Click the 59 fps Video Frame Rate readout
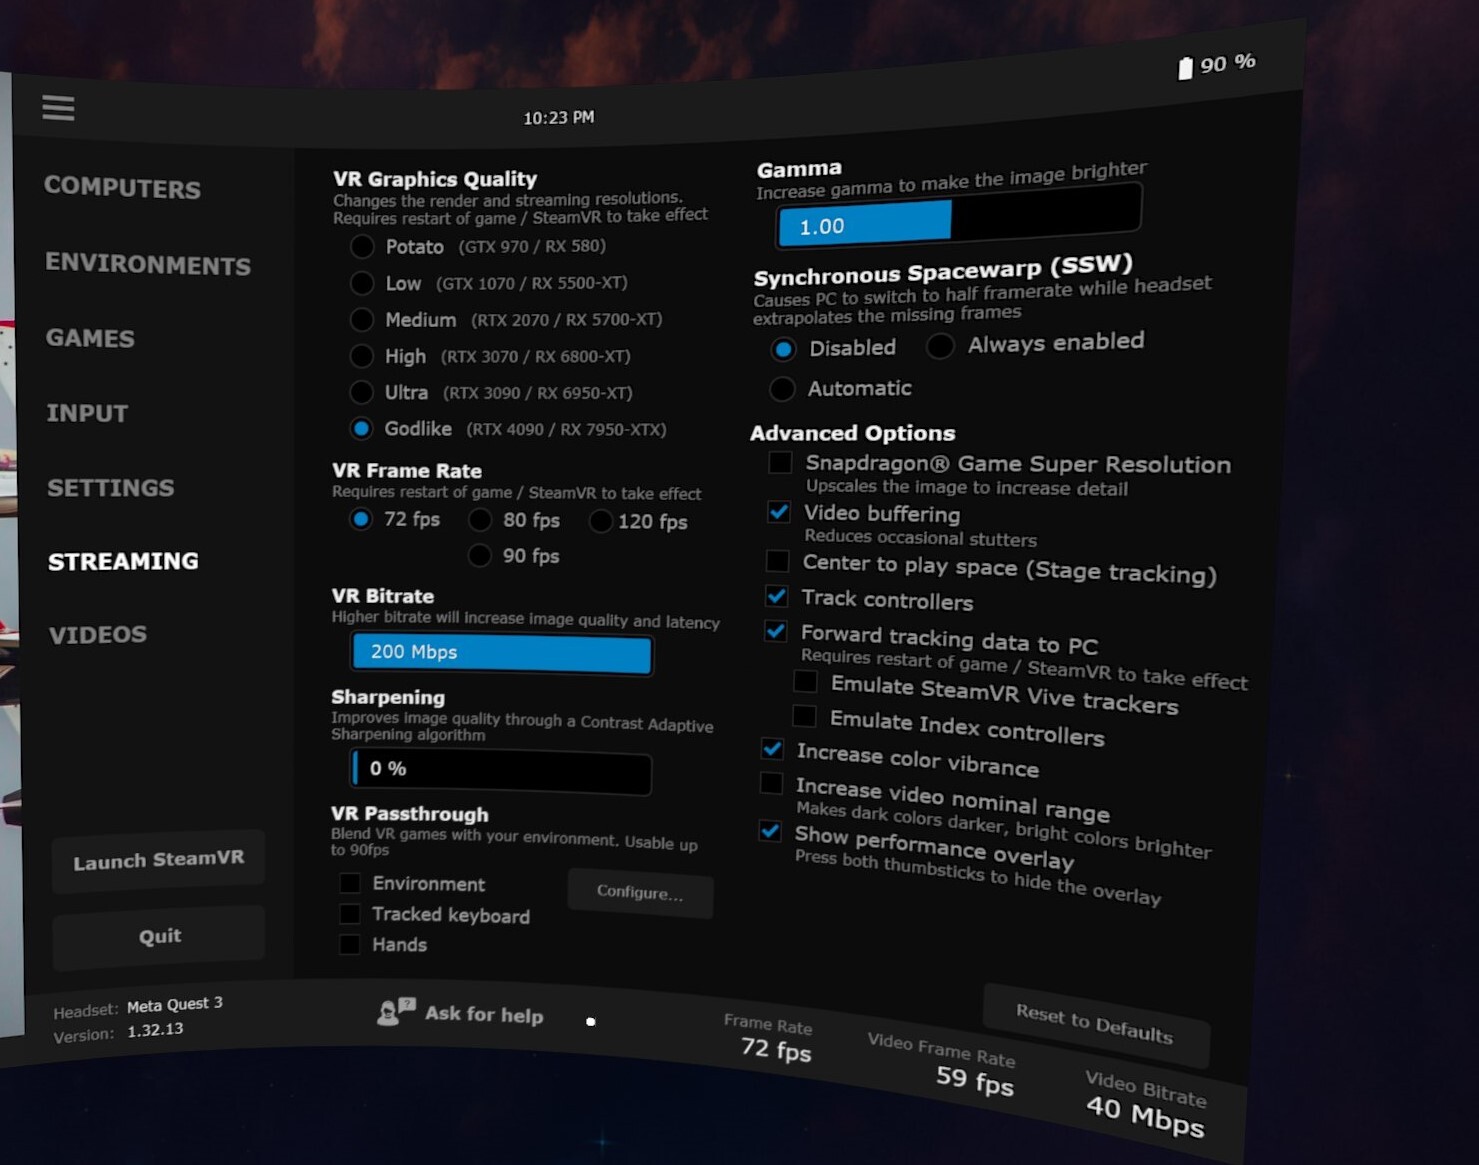This screenshot has width=1479, height=1165. click(975, 1080)
